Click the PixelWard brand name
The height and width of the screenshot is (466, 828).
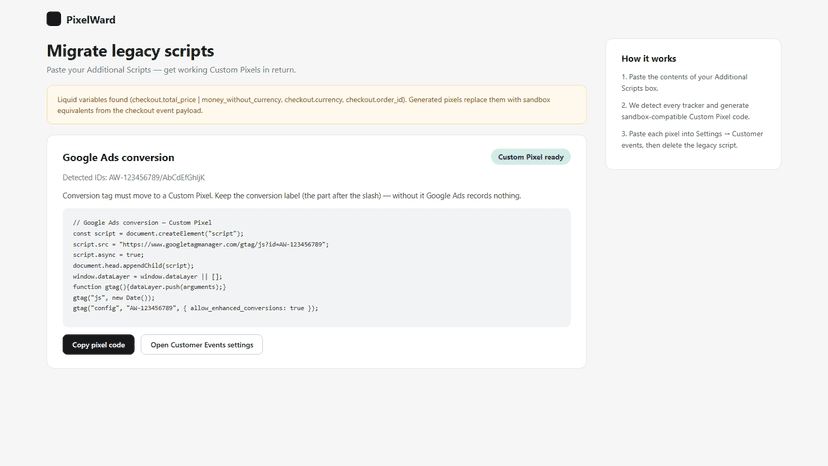[x=90, y=20]
